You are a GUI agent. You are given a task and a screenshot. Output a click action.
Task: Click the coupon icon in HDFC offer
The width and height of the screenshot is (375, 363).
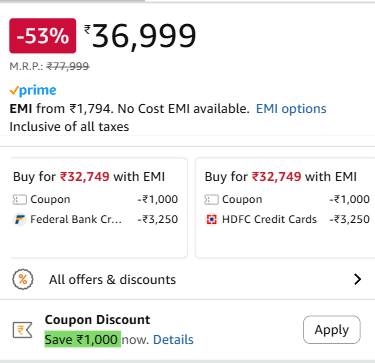click(x=211, y=200)
